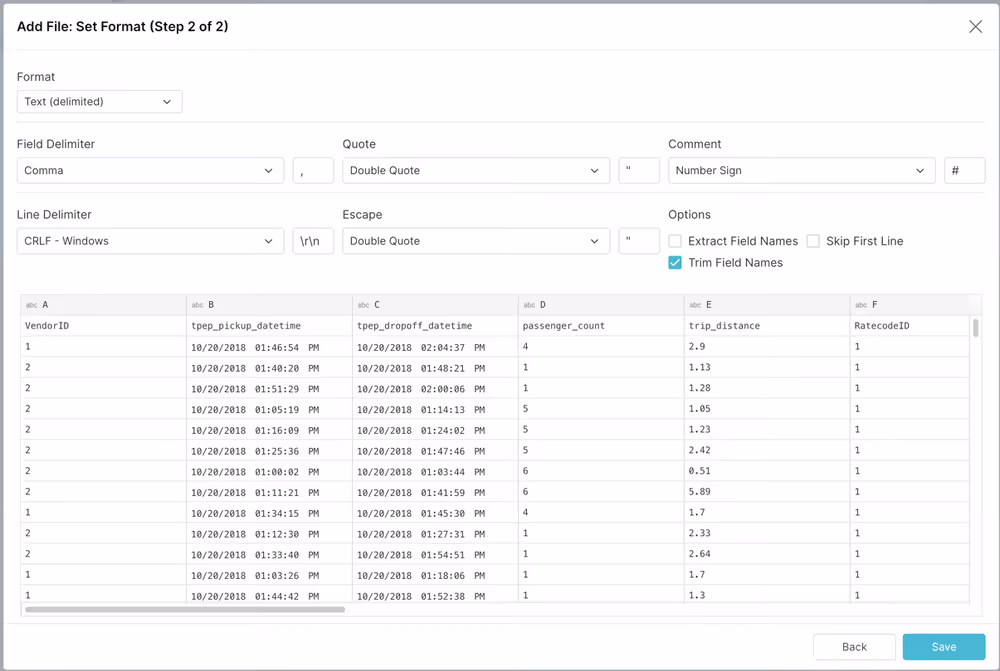Click dropoff time 10/20/2018 01:45:30 PM
Screen dimensions: 1000x671
click(421, 513)
